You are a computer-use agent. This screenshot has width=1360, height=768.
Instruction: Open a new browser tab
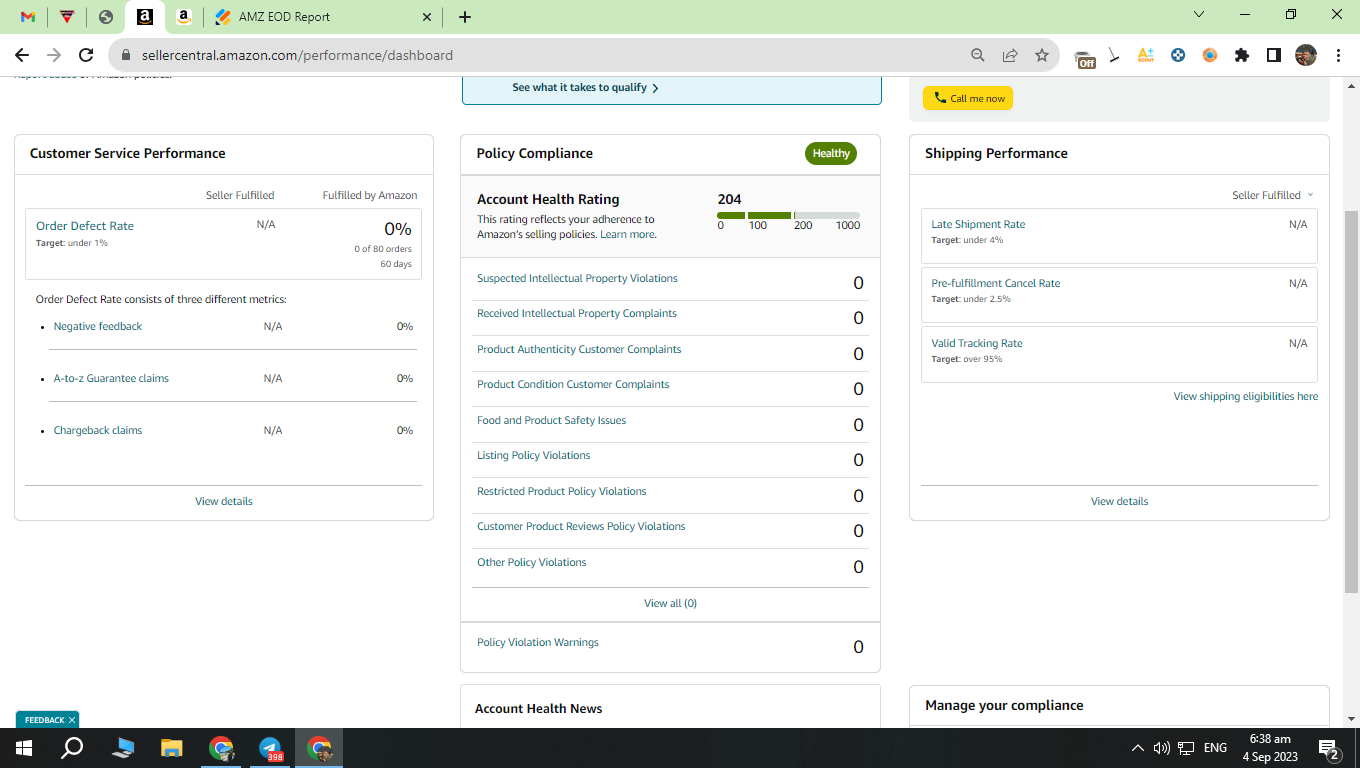464,17
